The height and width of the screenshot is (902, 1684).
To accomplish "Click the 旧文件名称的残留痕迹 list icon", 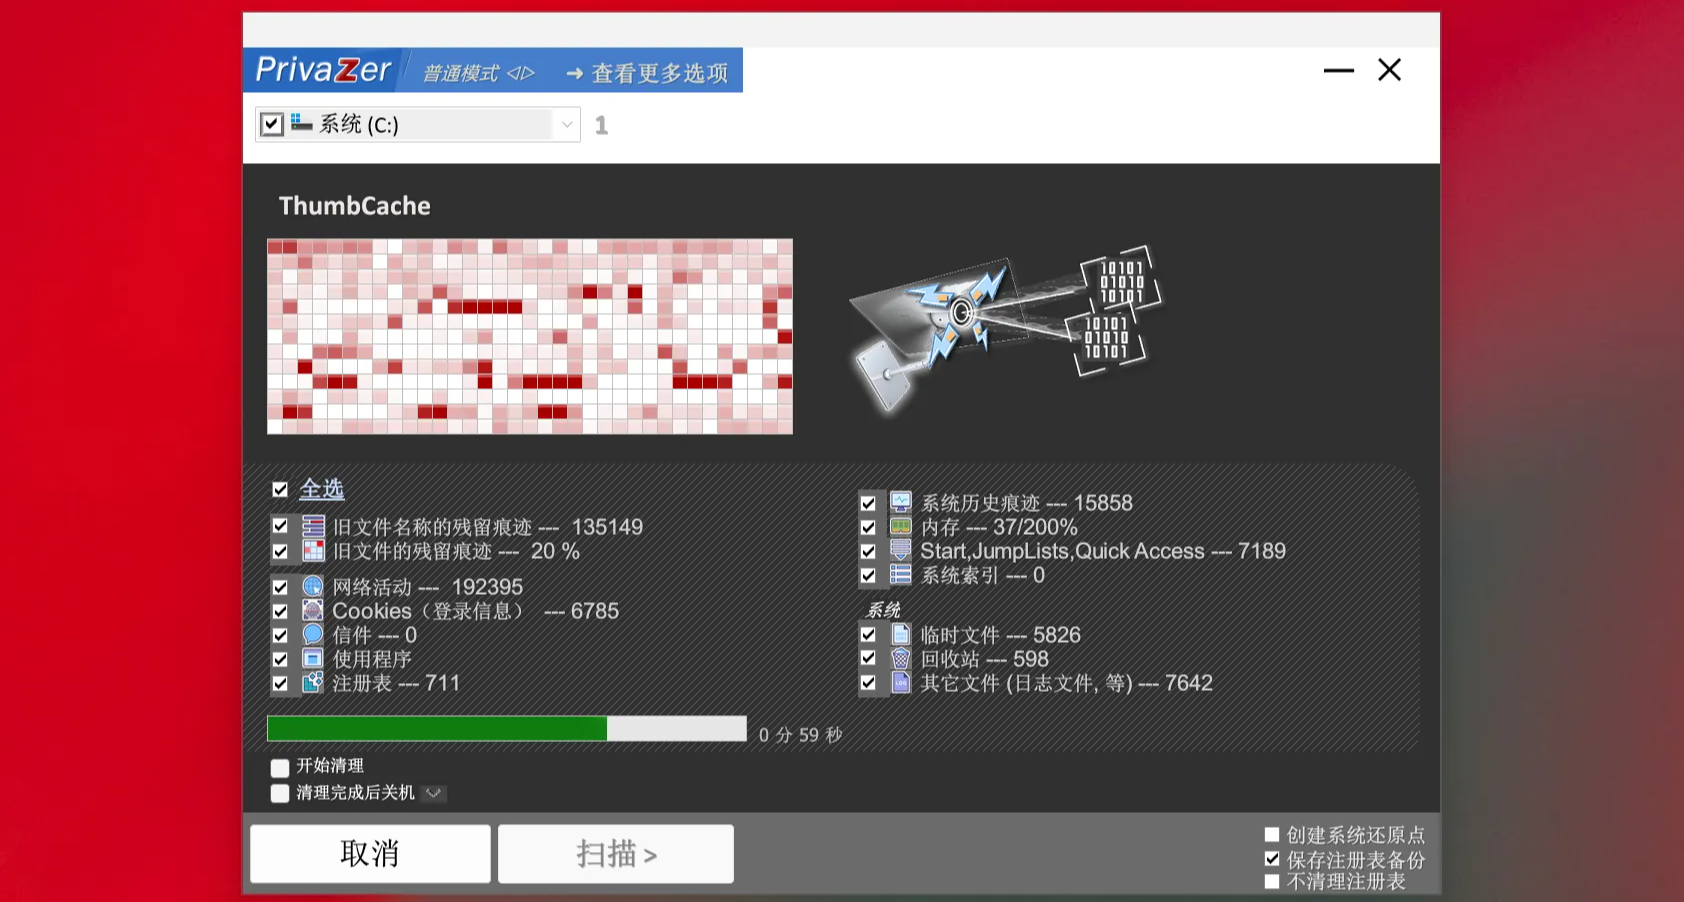I will pyautogui.click(x=313, y=526).
